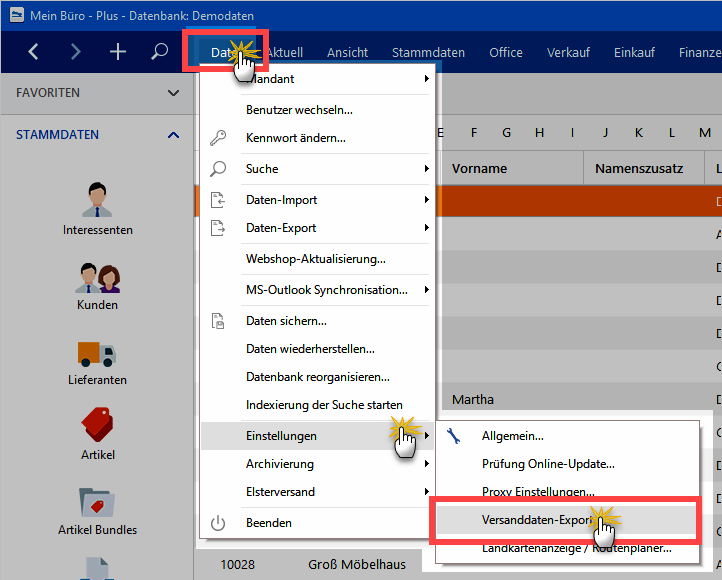
Task: Filter by letter K in alphabet bar
Action: click(x=639, y=133)
